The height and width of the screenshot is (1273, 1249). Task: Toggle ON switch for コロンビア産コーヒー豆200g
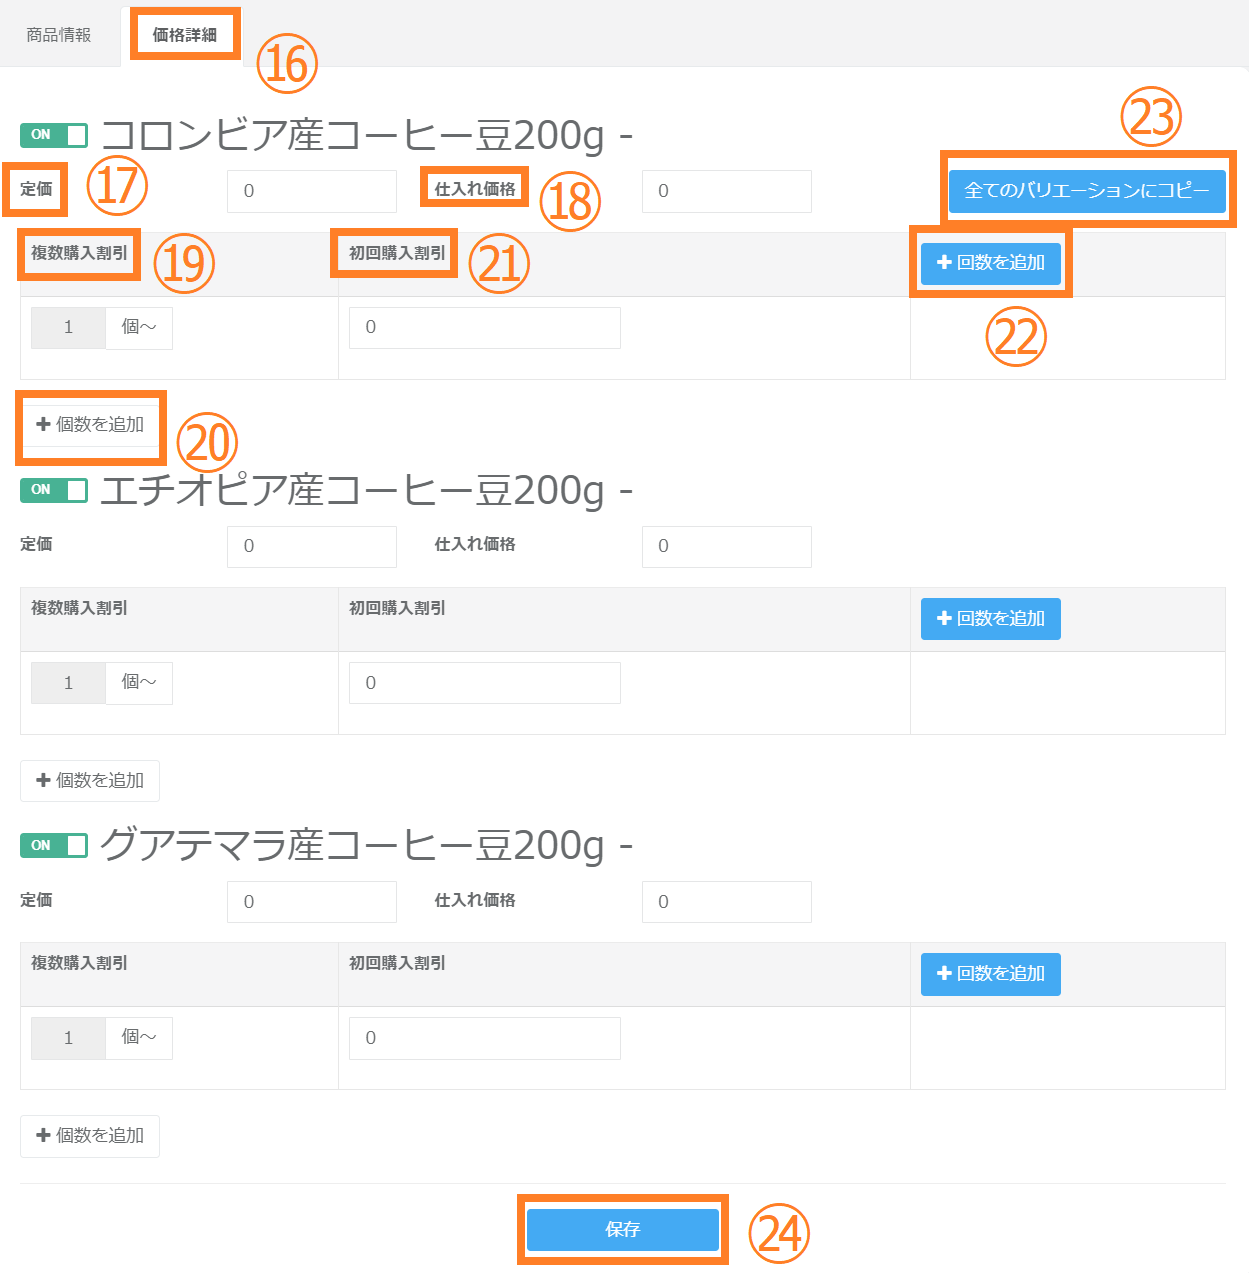click(x=54, y=135)
